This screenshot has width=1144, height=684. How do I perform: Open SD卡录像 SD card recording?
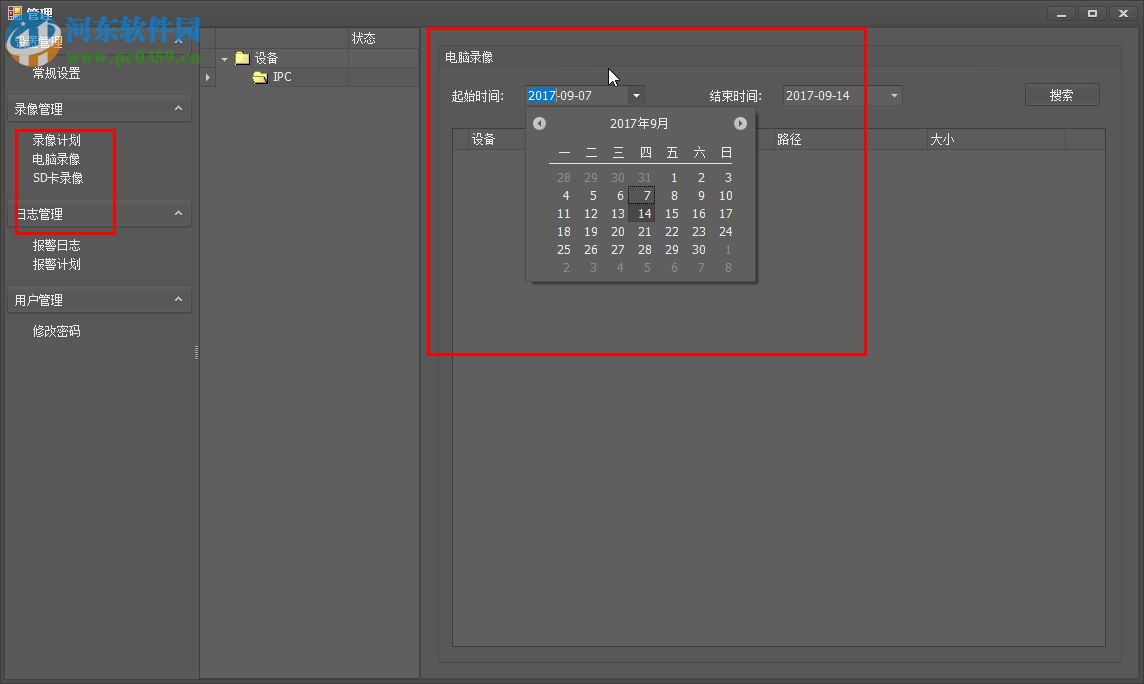[58, 177]
